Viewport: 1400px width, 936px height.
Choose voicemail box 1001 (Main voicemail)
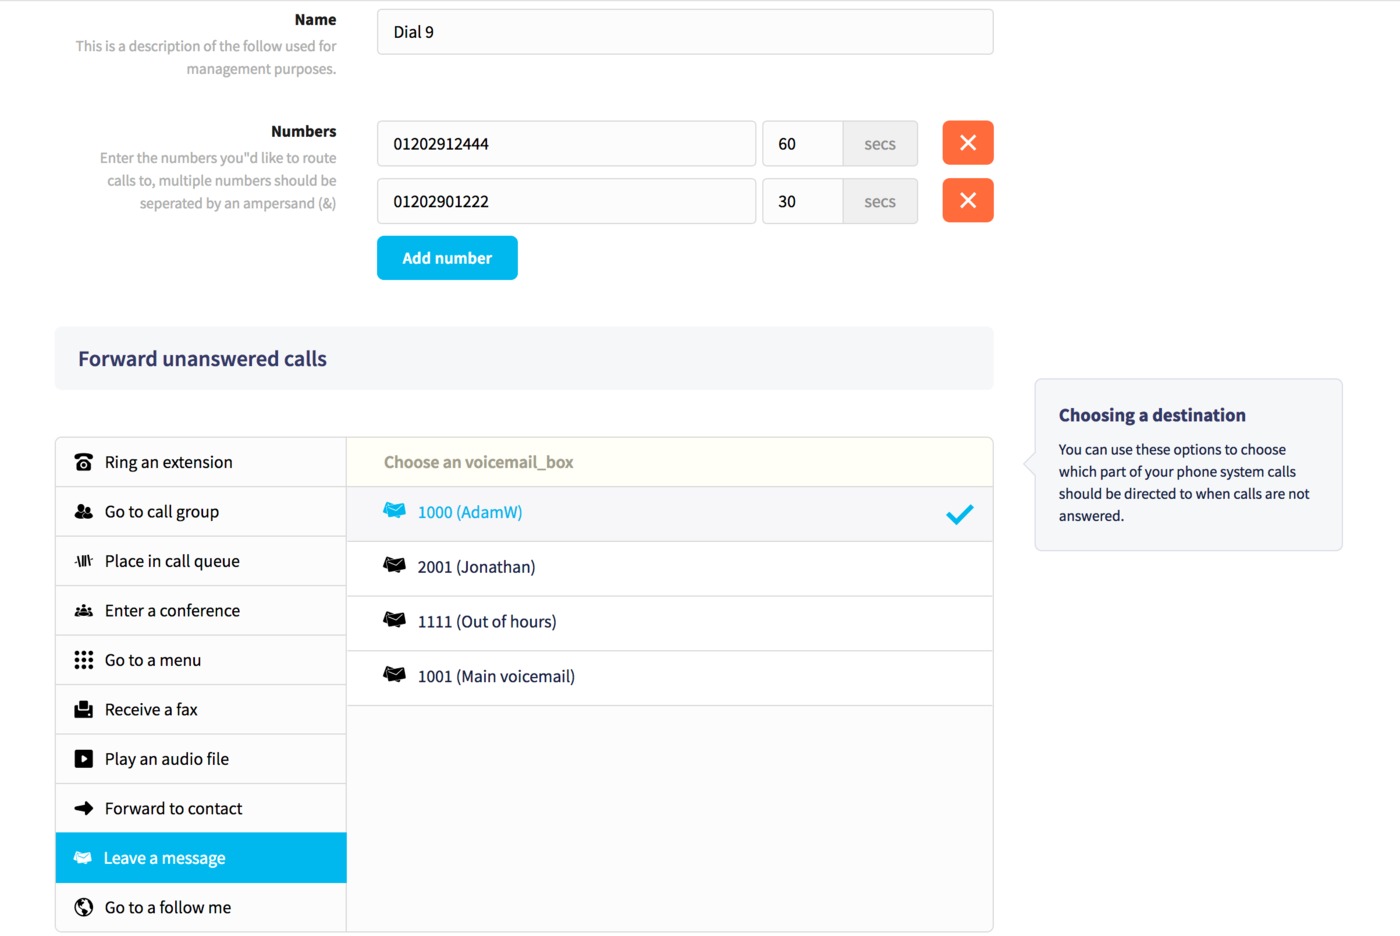point(670,678)
